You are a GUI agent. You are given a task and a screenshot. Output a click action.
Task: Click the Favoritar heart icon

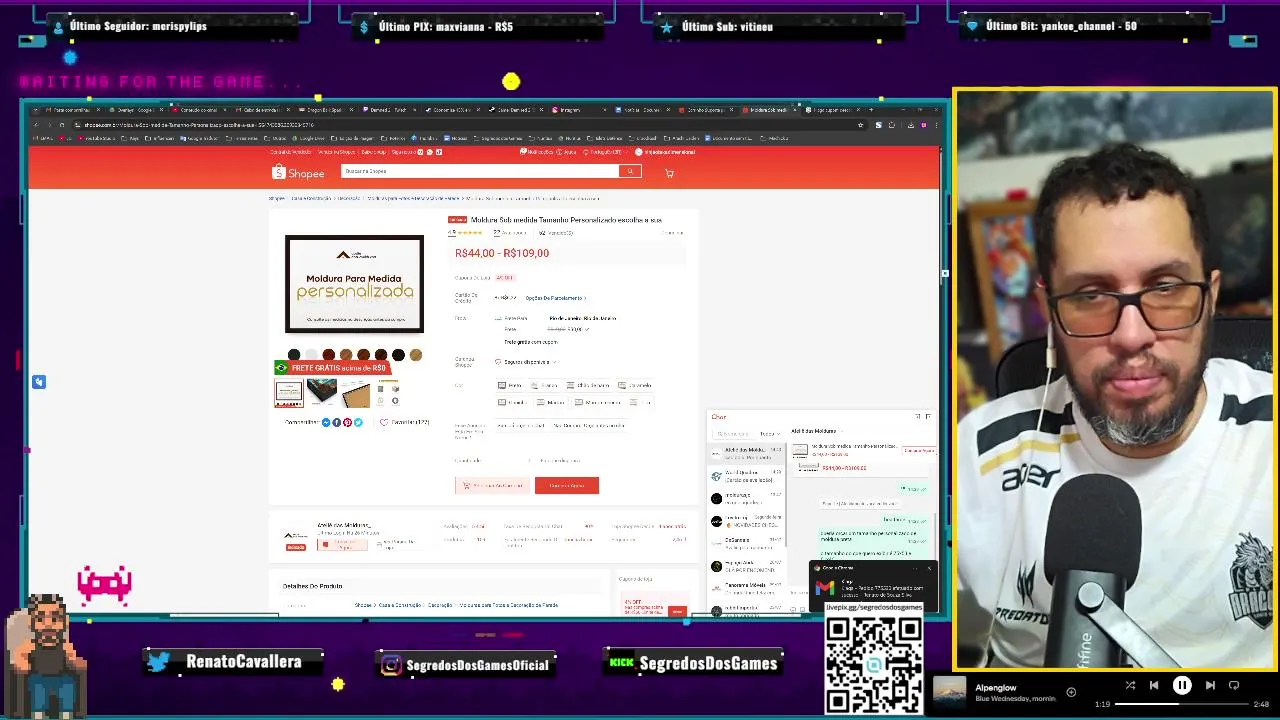coord(384,422)
